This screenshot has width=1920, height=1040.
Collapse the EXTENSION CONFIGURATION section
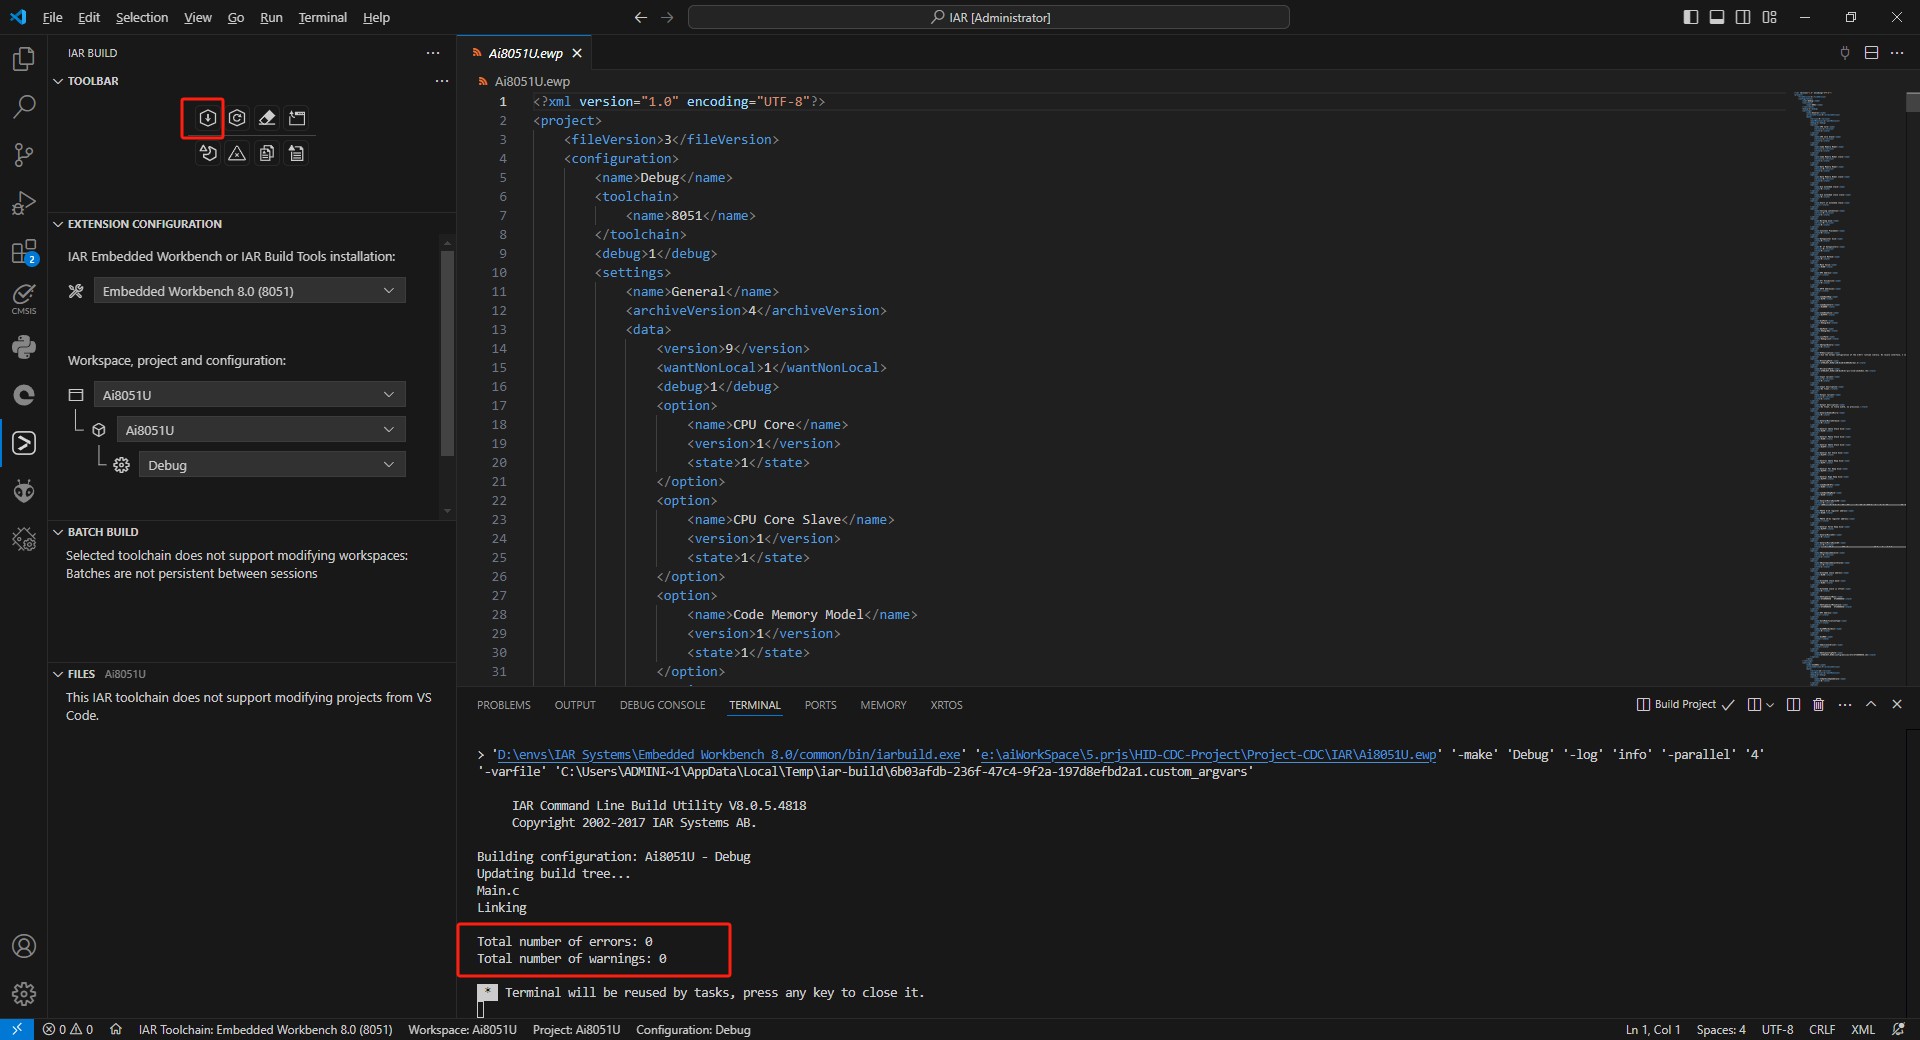click(58, 224)
